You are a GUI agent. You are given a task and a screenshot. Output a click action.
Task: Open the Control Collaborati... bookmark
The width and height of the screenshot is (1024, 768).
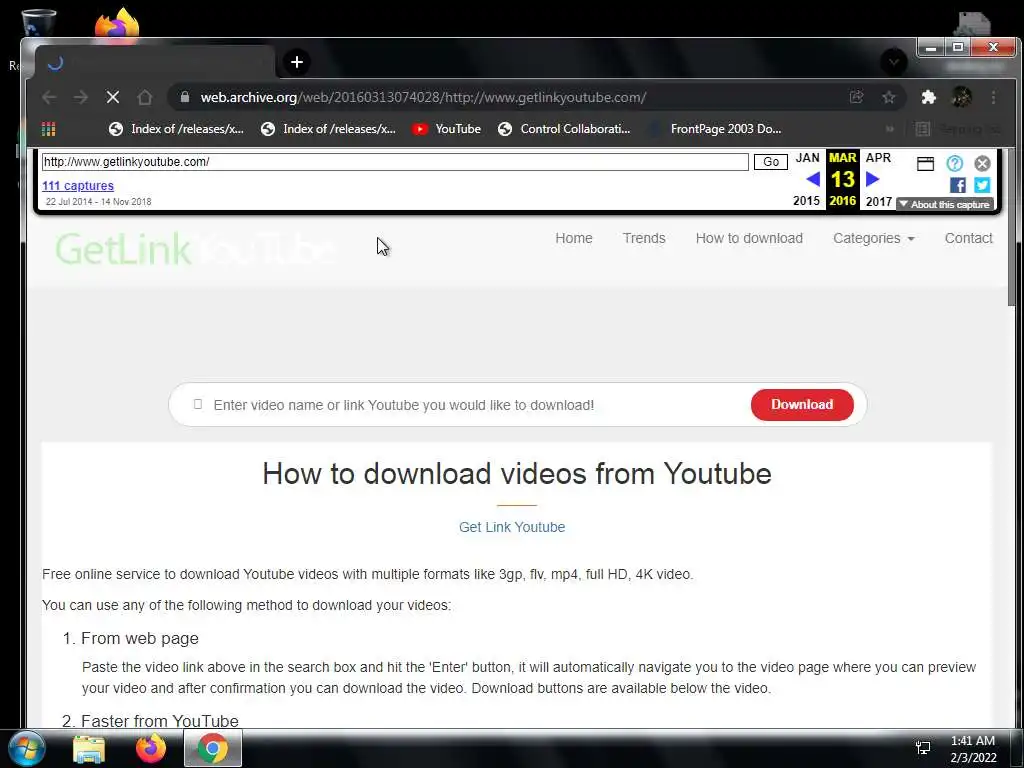[564, 129]
